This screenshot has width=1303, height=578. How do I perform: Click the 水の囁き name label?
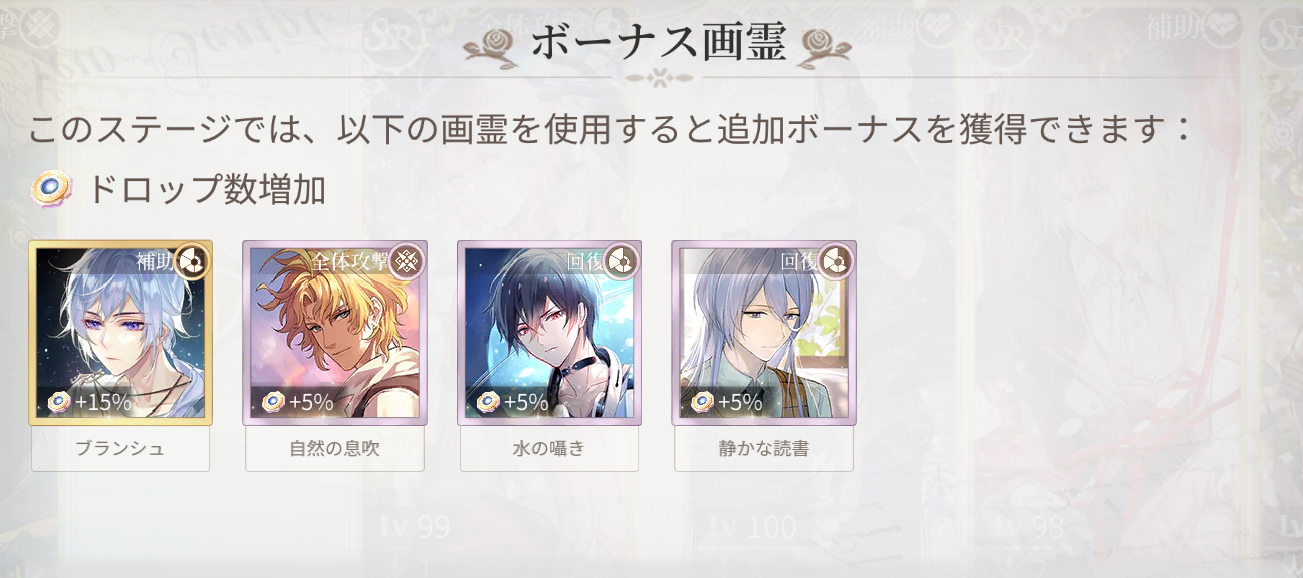coord(549,449)
